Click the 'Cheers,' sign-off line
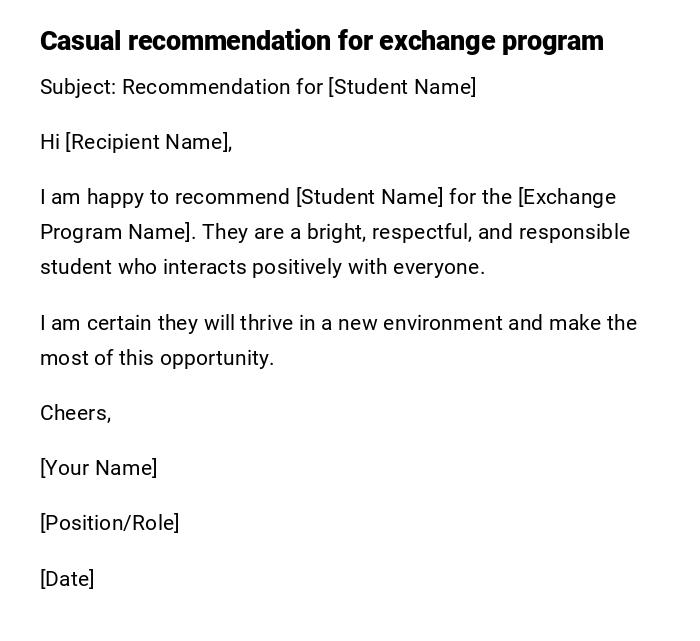 (x=75, y=413)
